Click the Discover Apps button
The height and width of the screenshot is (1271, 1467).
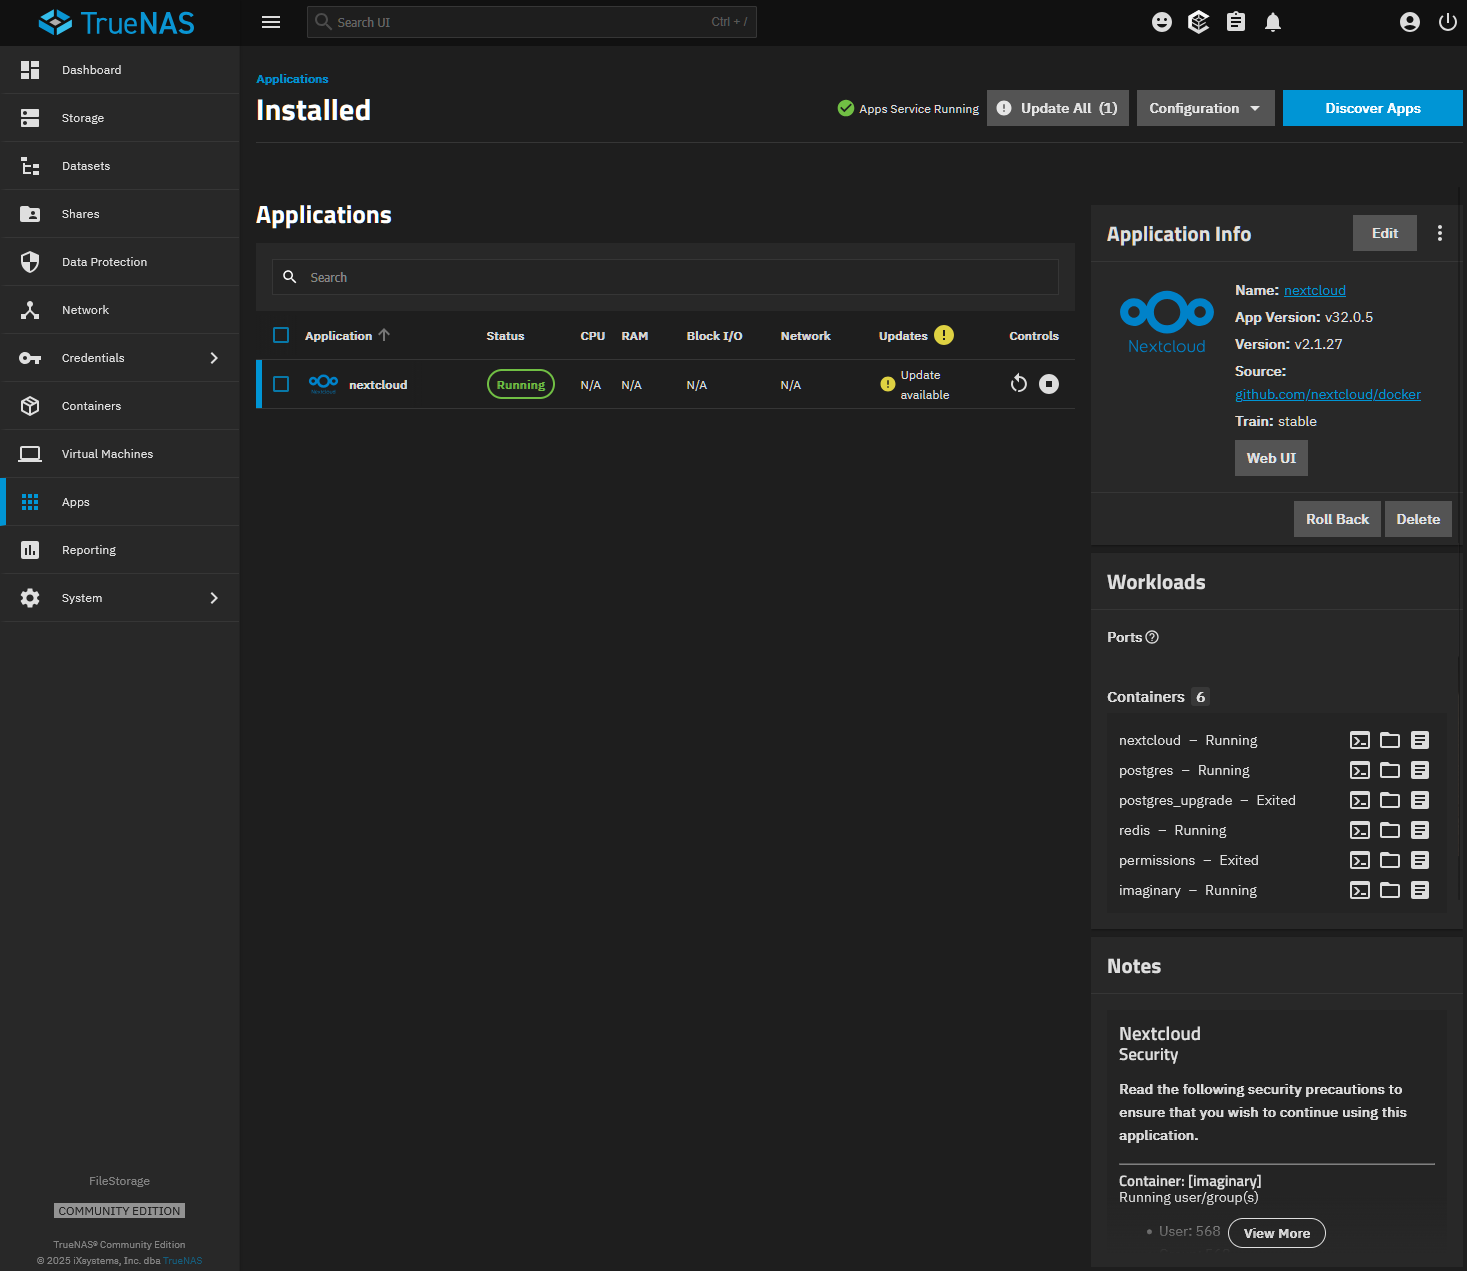tap(1372, 108)
